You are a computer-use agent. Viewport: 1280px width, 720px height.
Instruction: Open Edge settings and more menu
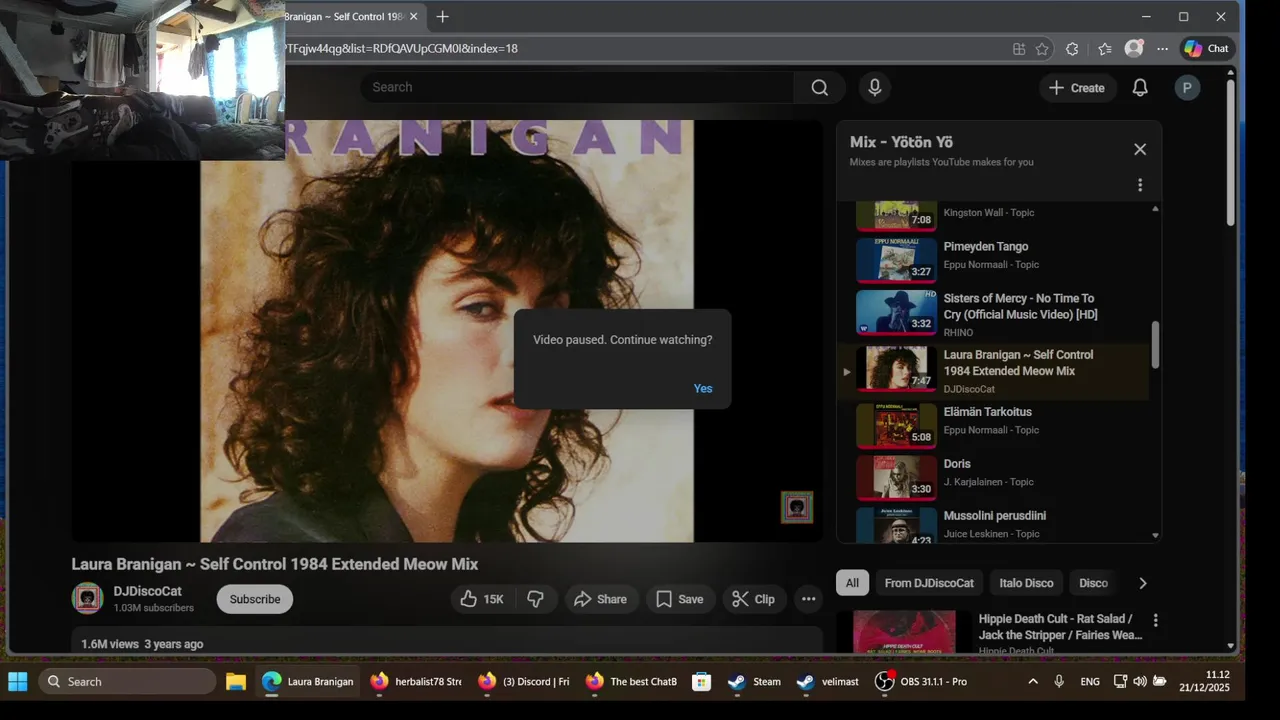(x=1162, y=48)
